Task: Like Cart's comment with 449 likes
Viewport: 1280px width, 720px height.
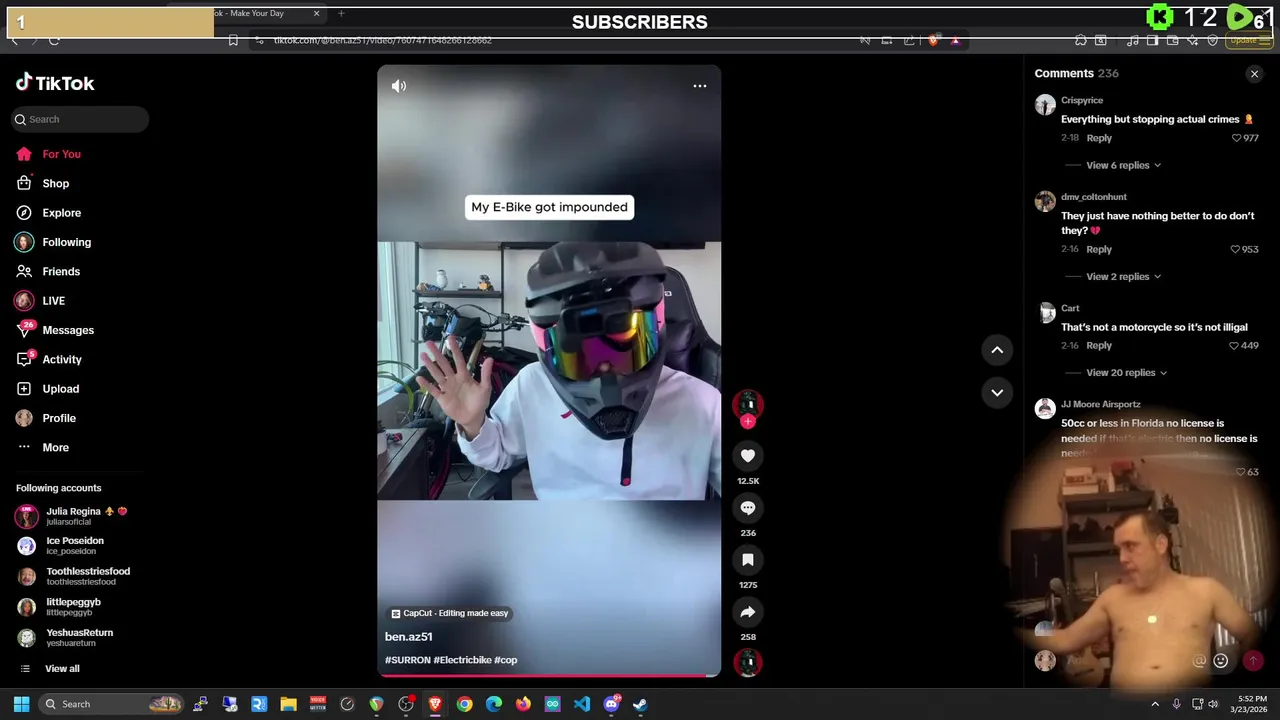Action: 1234,346
